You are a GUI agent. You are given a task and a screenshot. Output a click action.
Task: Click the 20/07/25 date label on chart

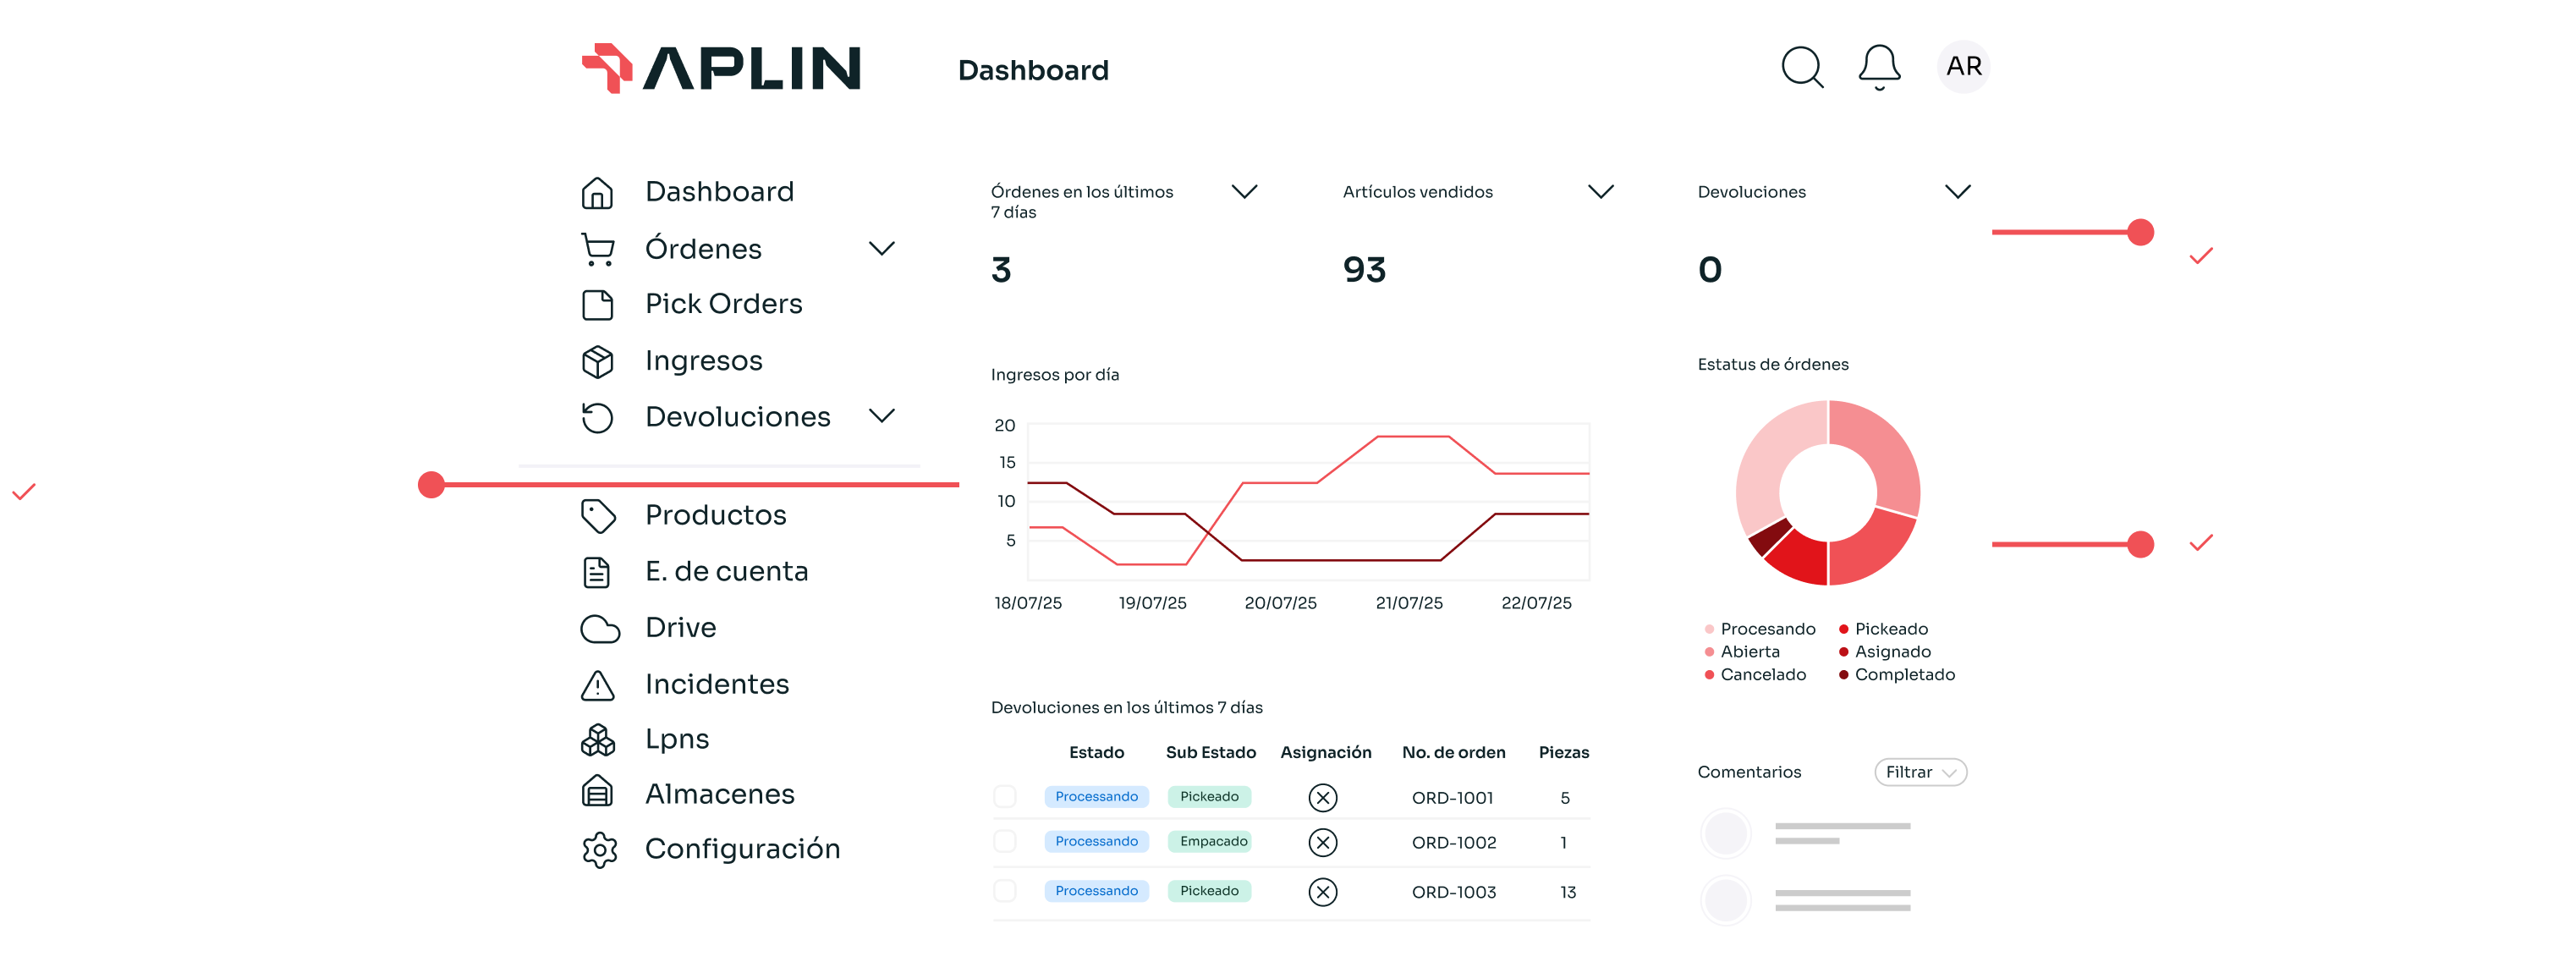[1279, 603]
